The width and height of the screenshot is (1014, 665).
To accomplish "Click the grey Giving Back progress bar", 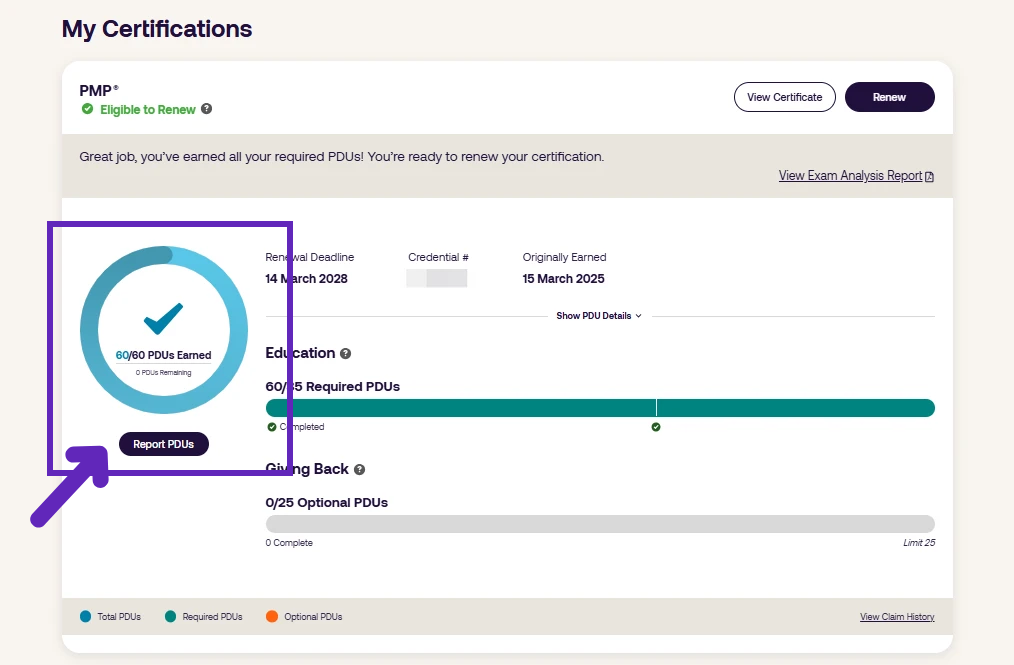I will (x=600, y=524).
